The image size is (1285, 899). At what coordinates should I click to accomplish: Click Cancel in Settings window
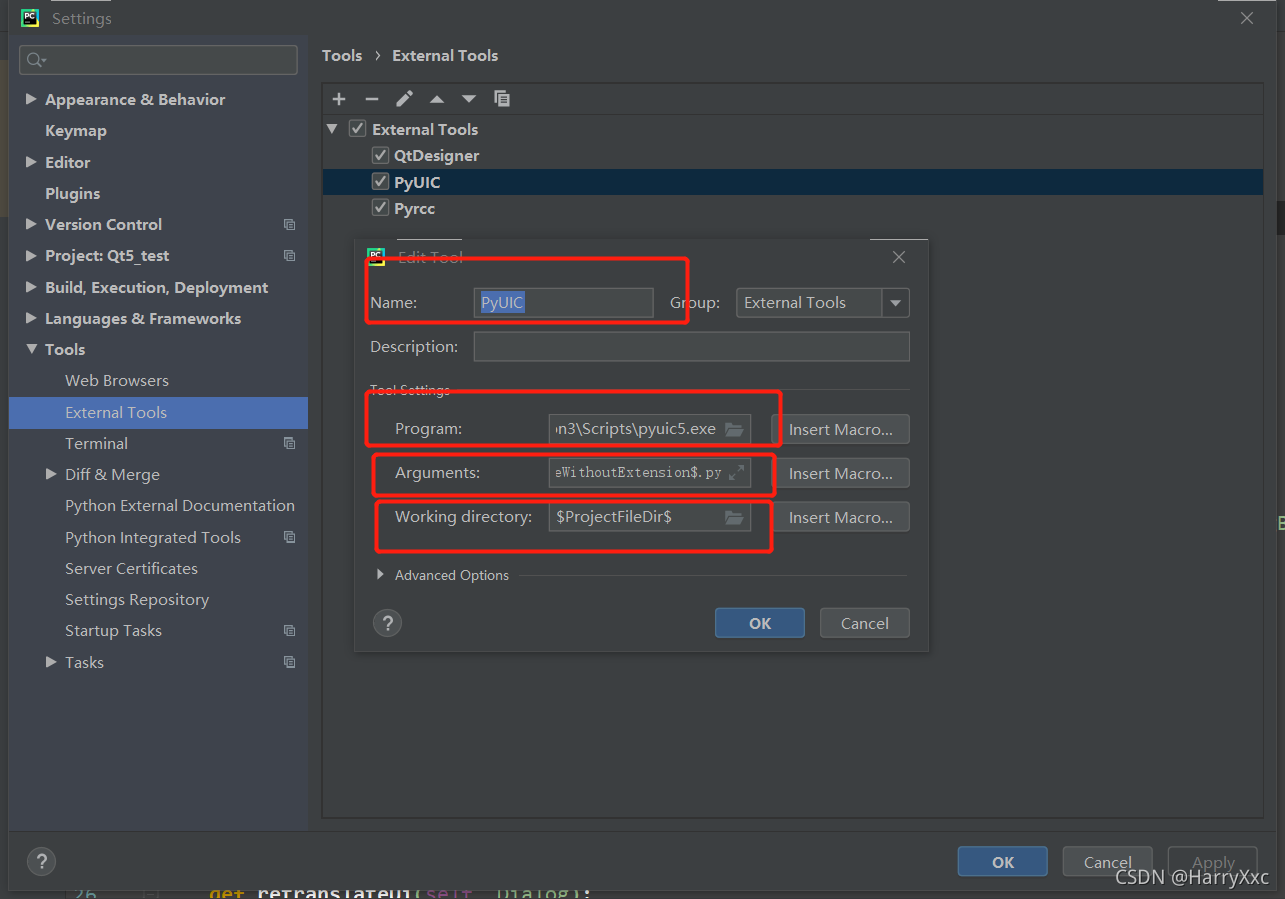click(x=1108, y=862)
